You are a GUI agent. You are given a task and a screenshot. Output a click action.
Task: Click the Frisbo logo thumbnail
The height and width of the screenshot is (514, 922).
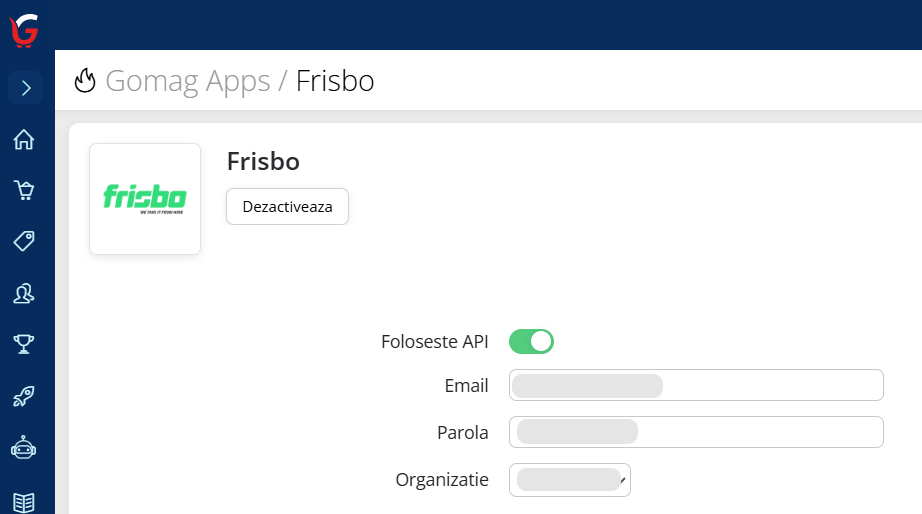[x=145, y=199]
